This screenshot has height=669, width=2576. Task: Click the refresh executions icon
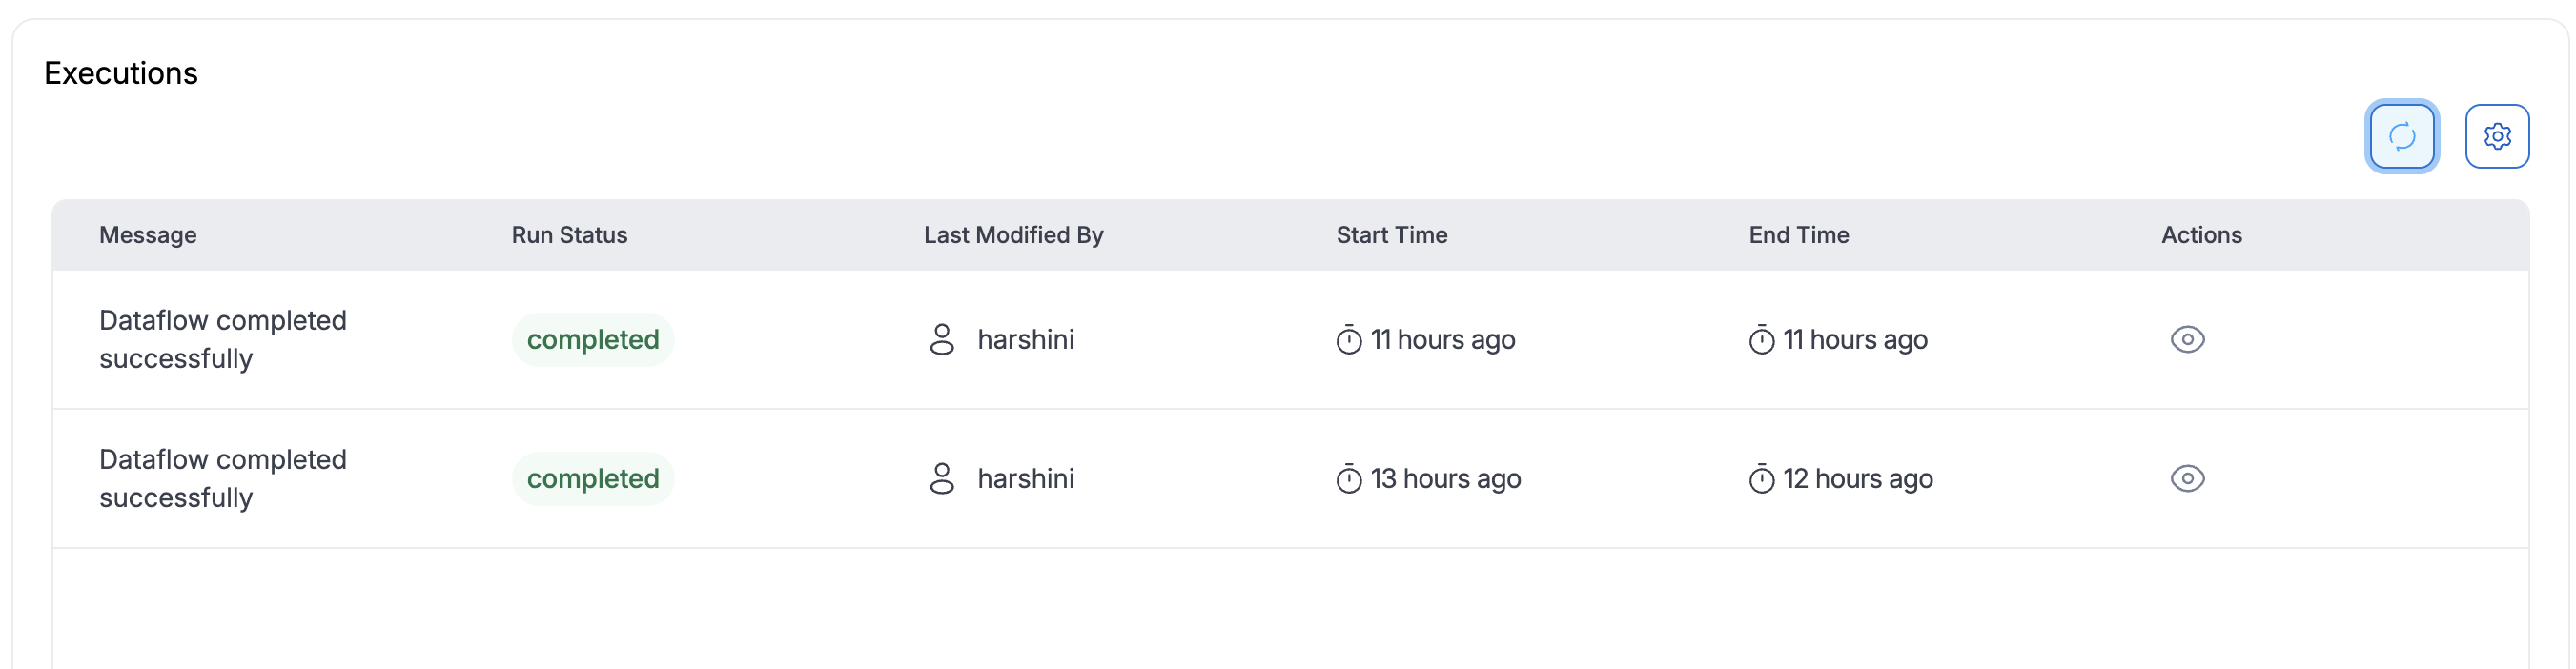[2402, 136]
